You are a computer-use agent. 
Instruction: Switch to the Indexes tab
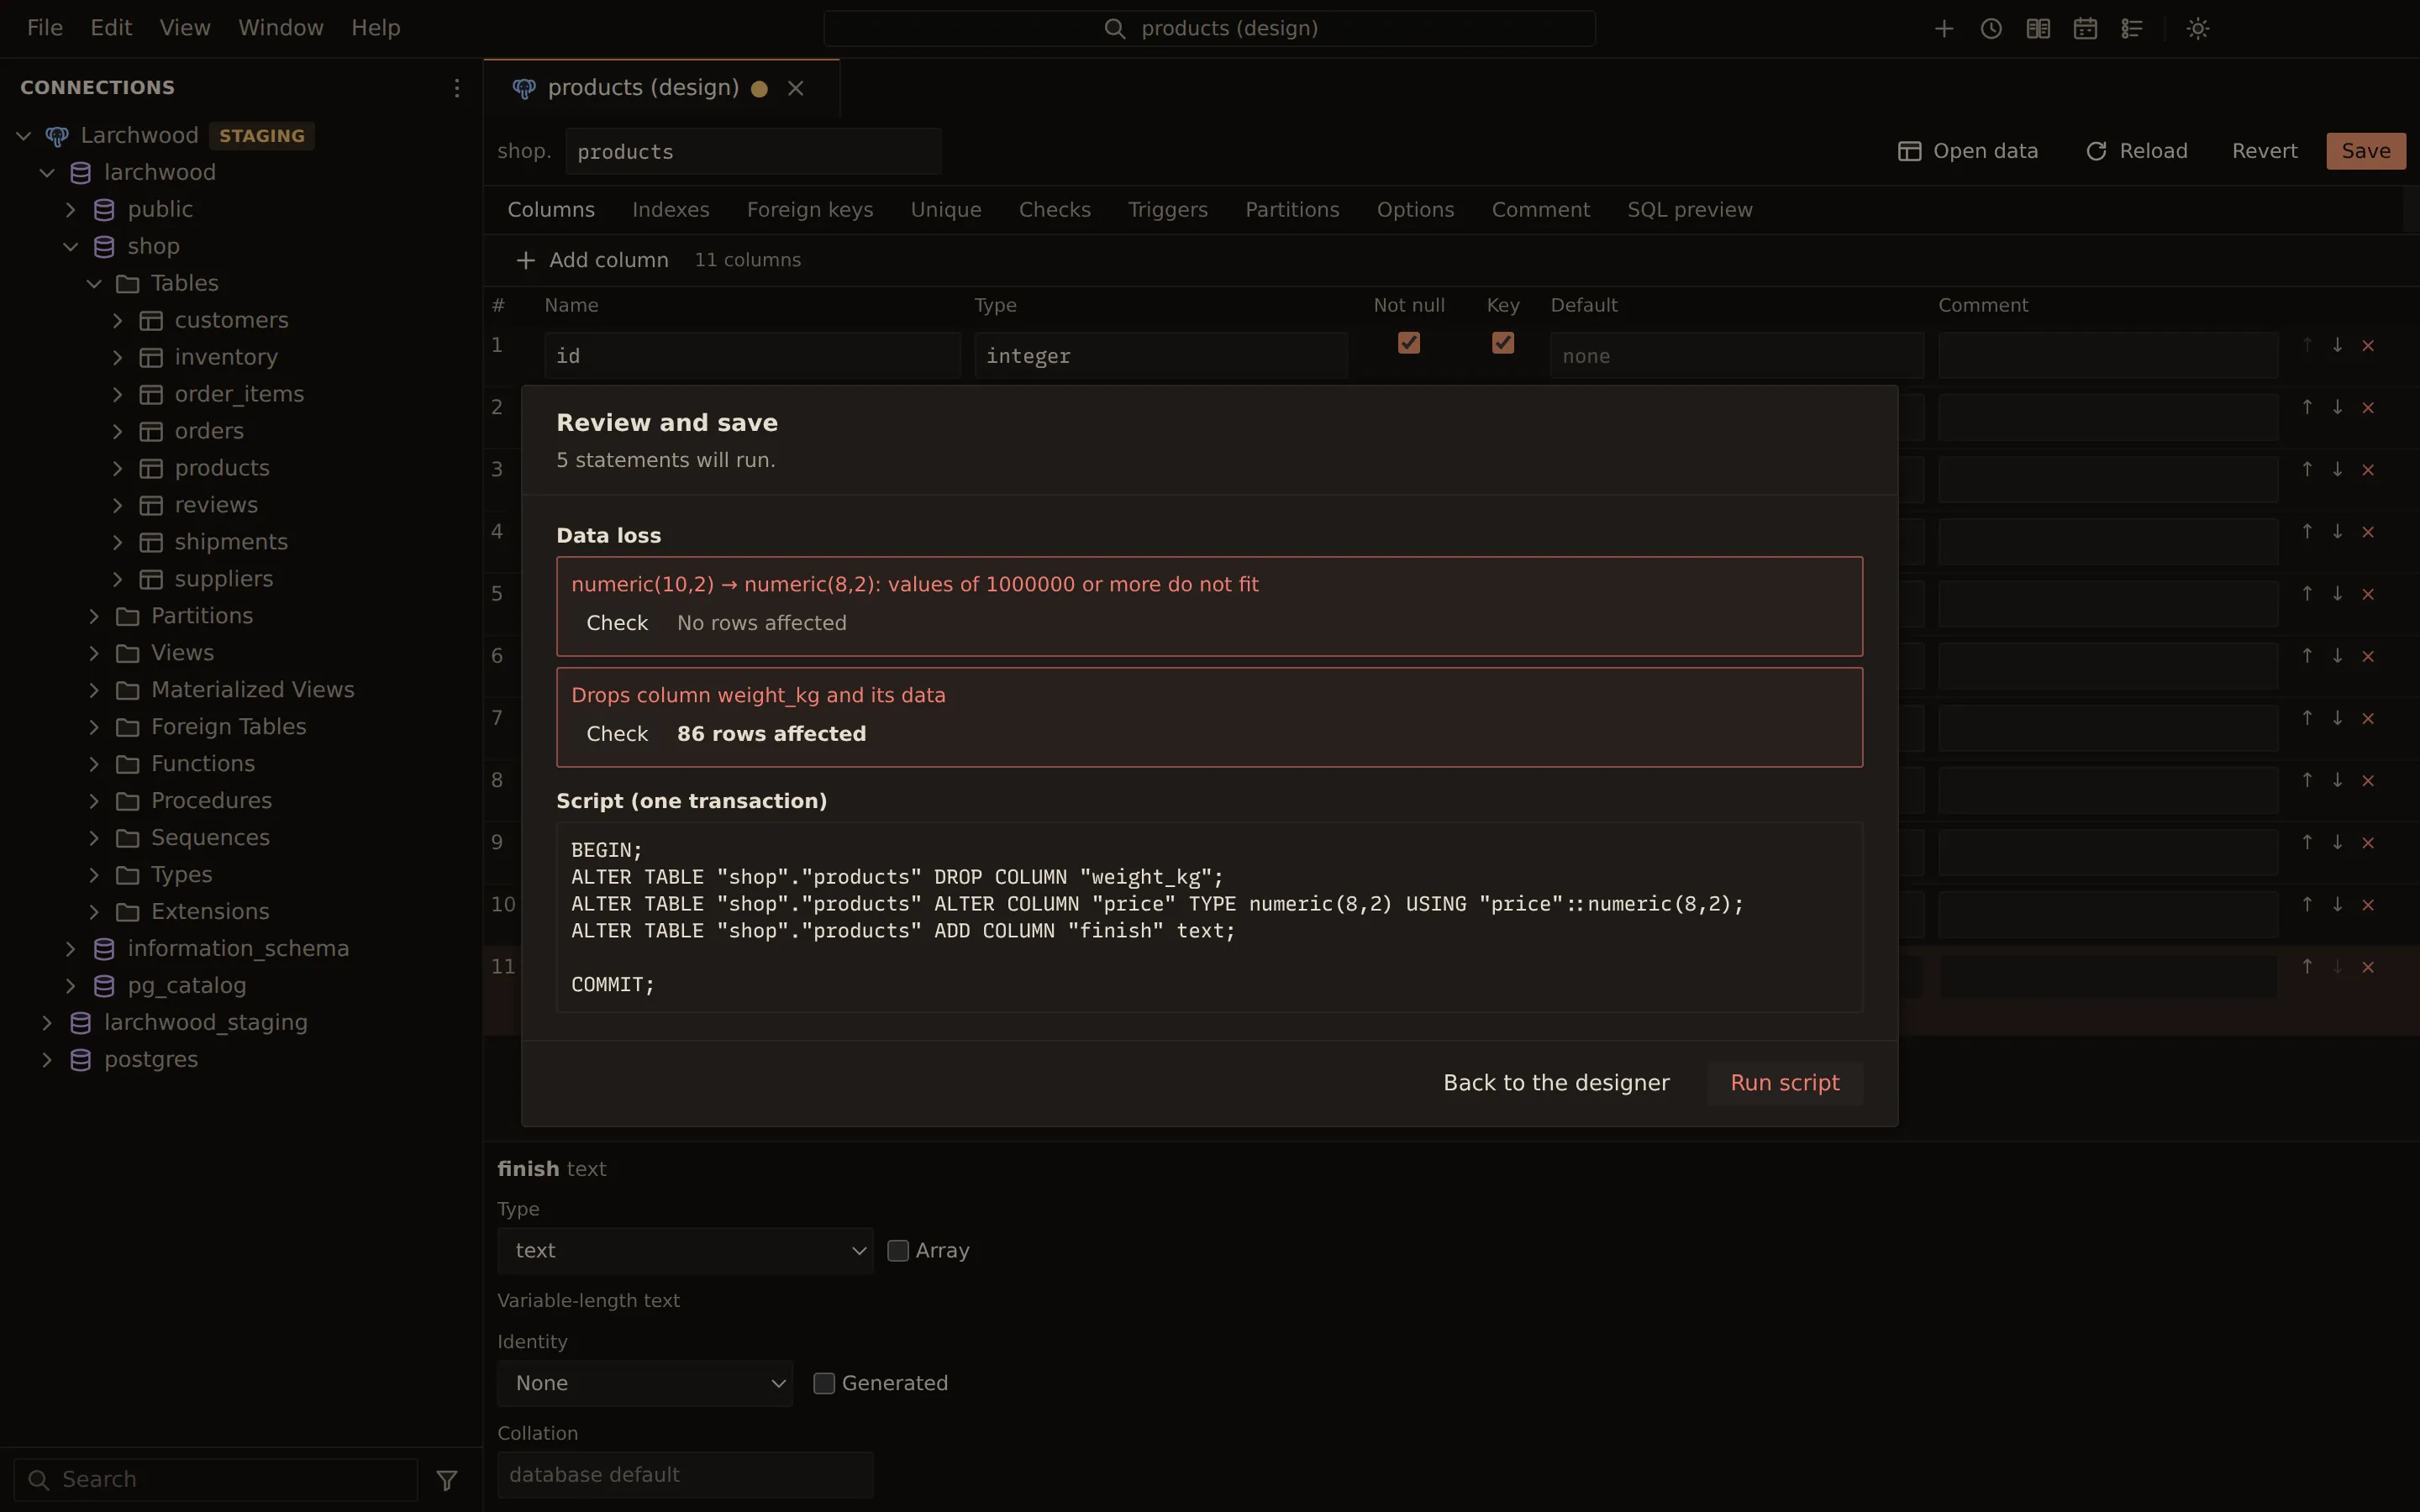670,210
